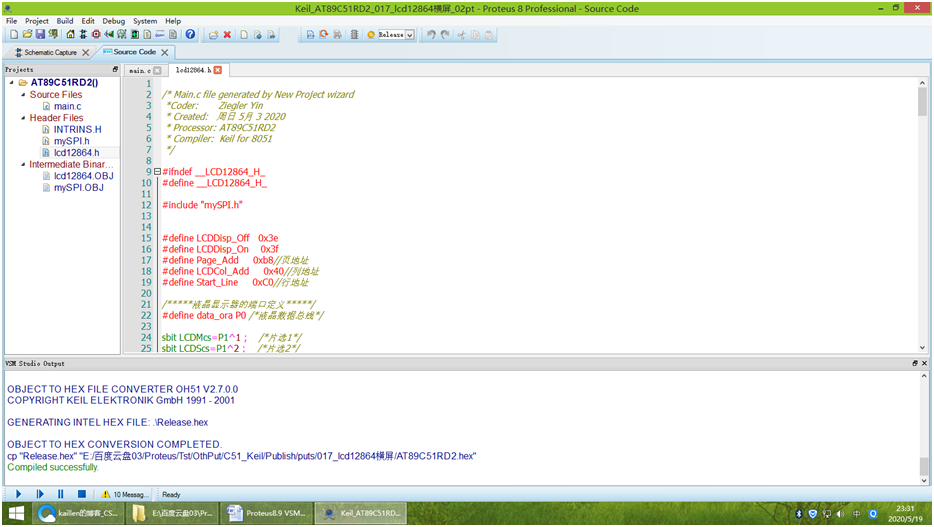The height and width of the screenshot is (527, 934).
Task: Open the Proteus8.9 VSM taskbar item
Action: pyautogui.click(x=266, y=513)
